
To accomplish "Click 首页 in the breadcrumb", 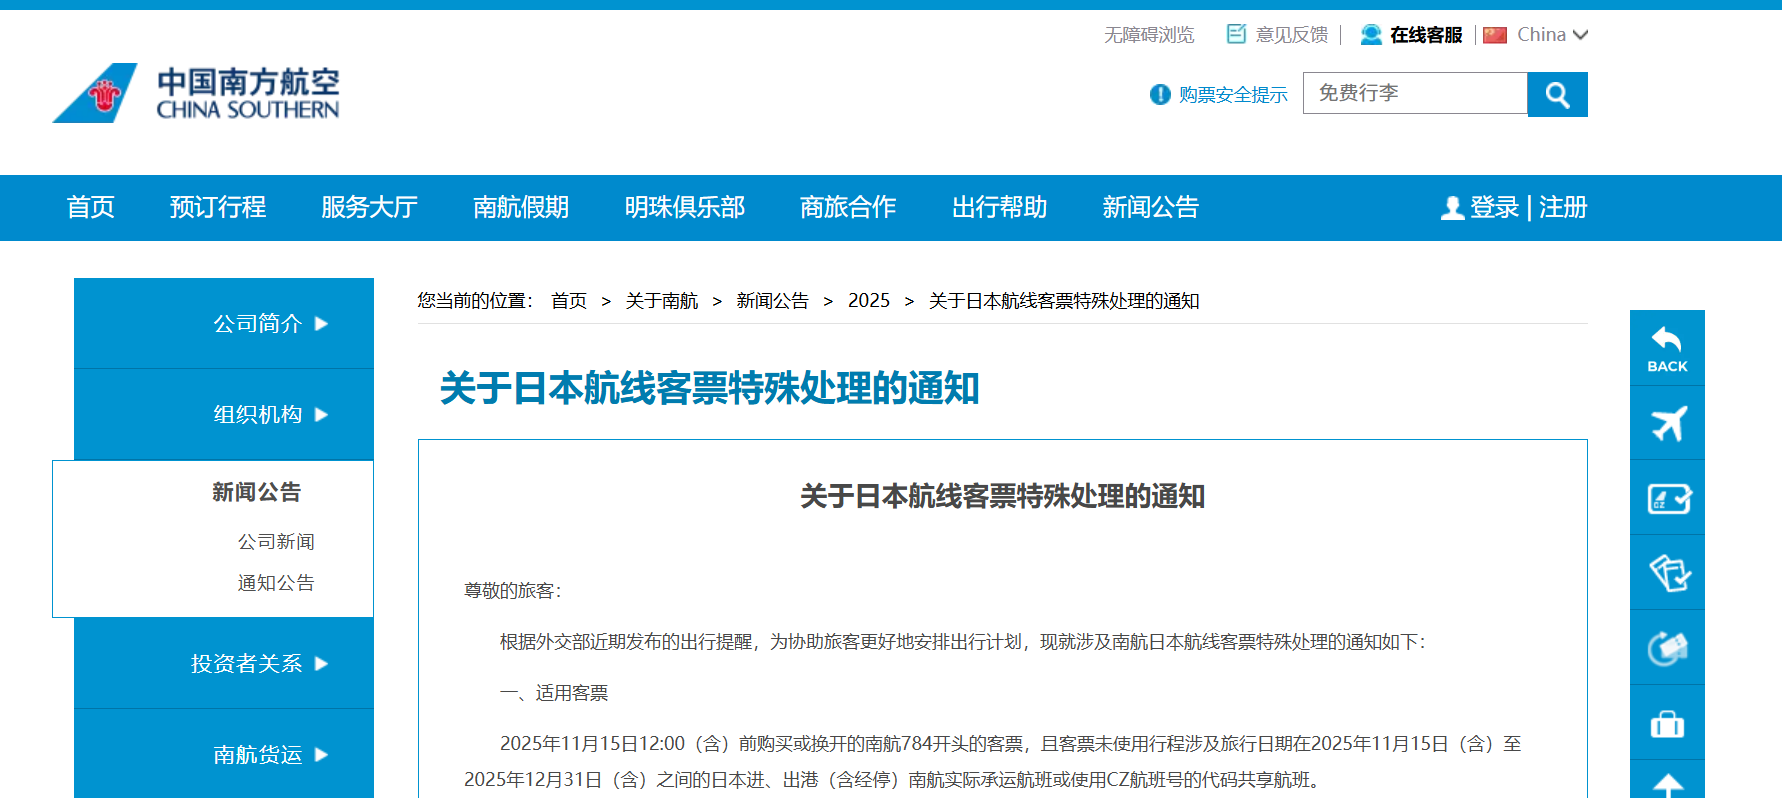I will coord(569,301).
